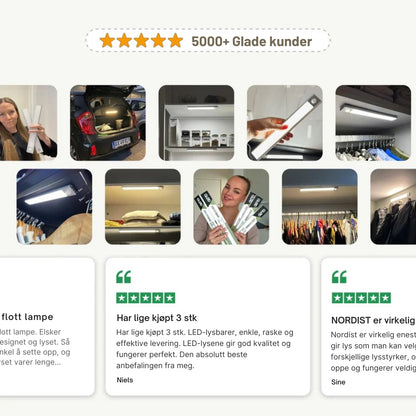Click the 'NORDIST er virkelig' review heading
Screen dimensions: 416x416
point(373,320)
